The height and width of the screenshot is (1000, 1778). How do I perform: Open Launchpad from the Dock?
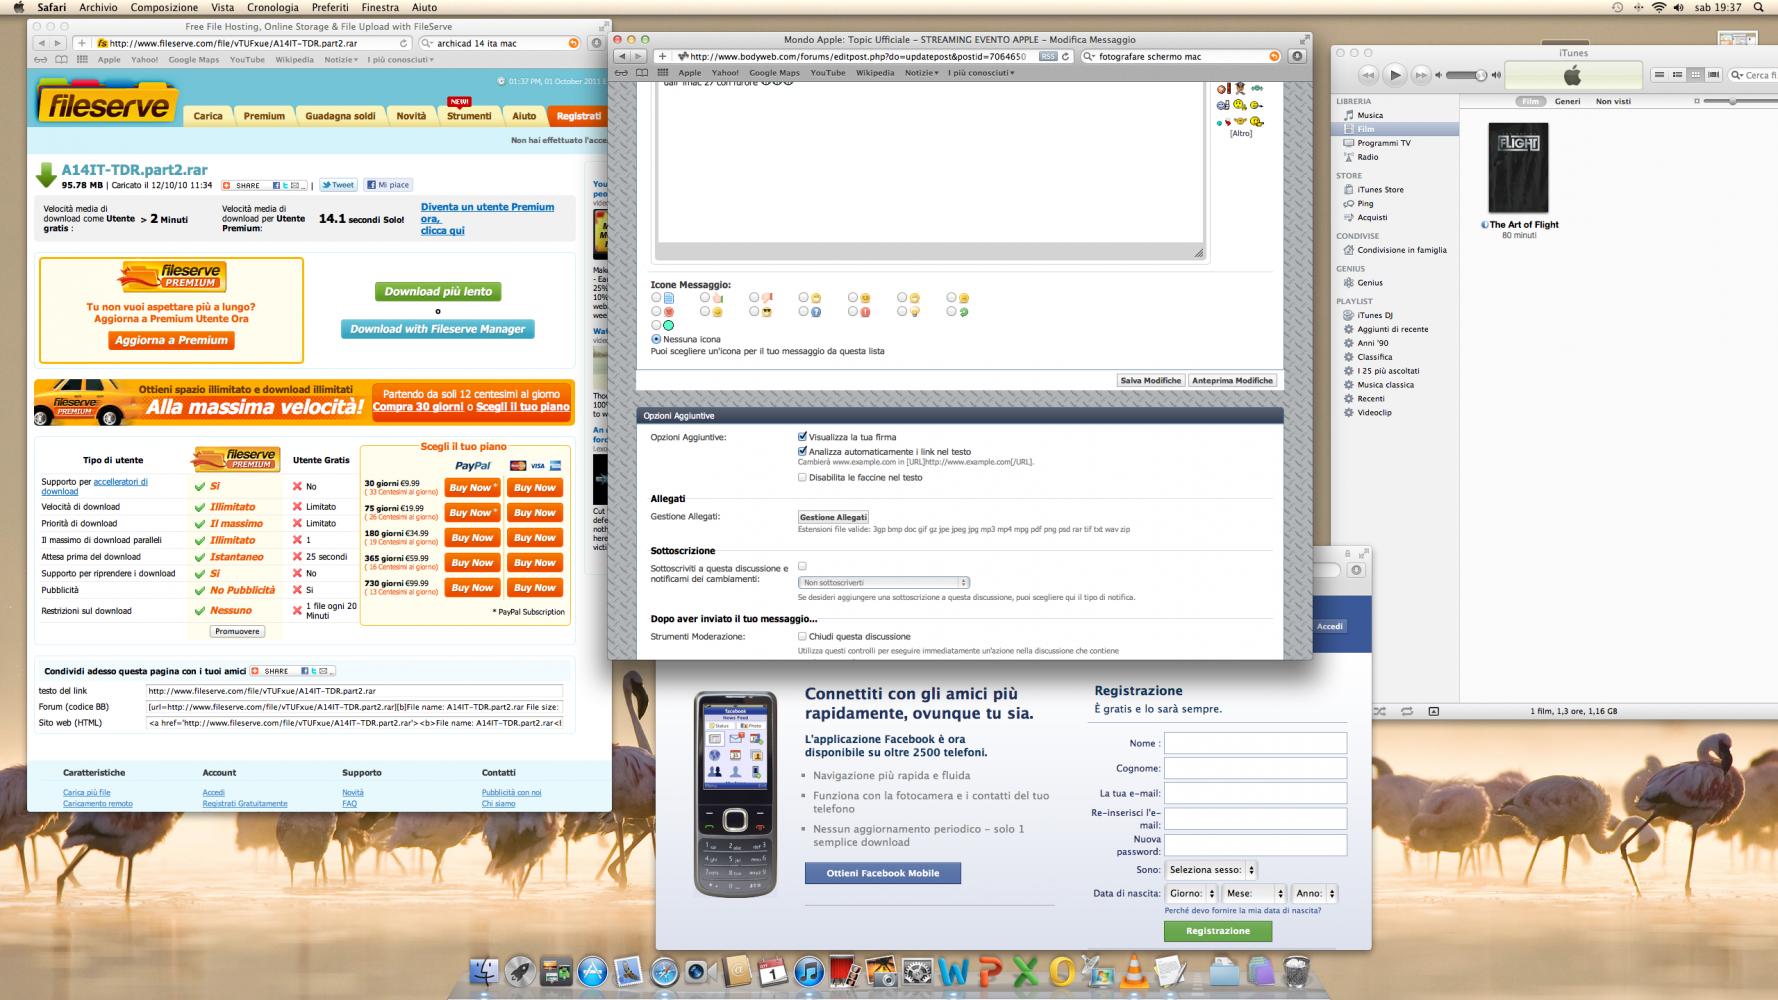[x=519, y=970]
